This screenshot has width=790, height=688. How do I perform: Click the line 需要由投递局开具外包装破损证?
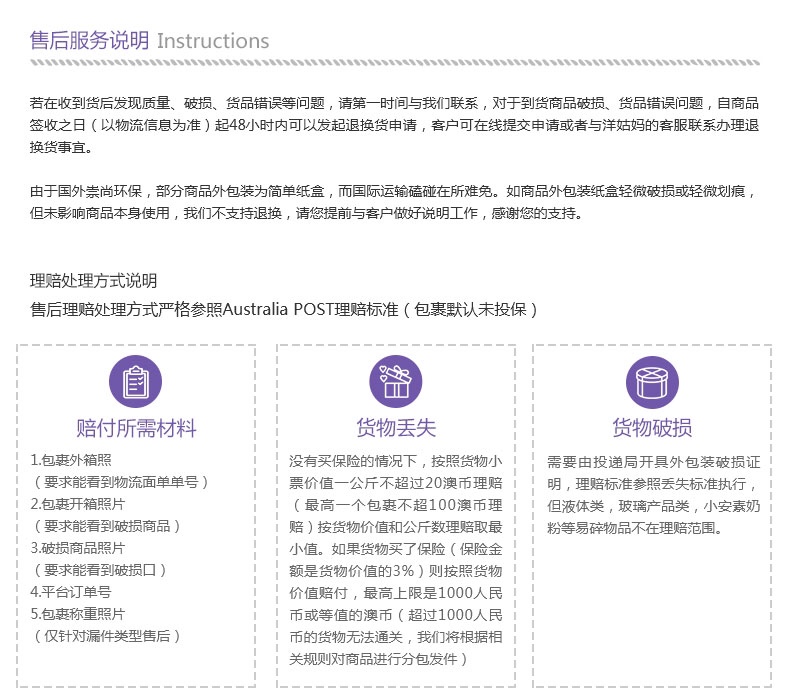[x=653, y=462]
